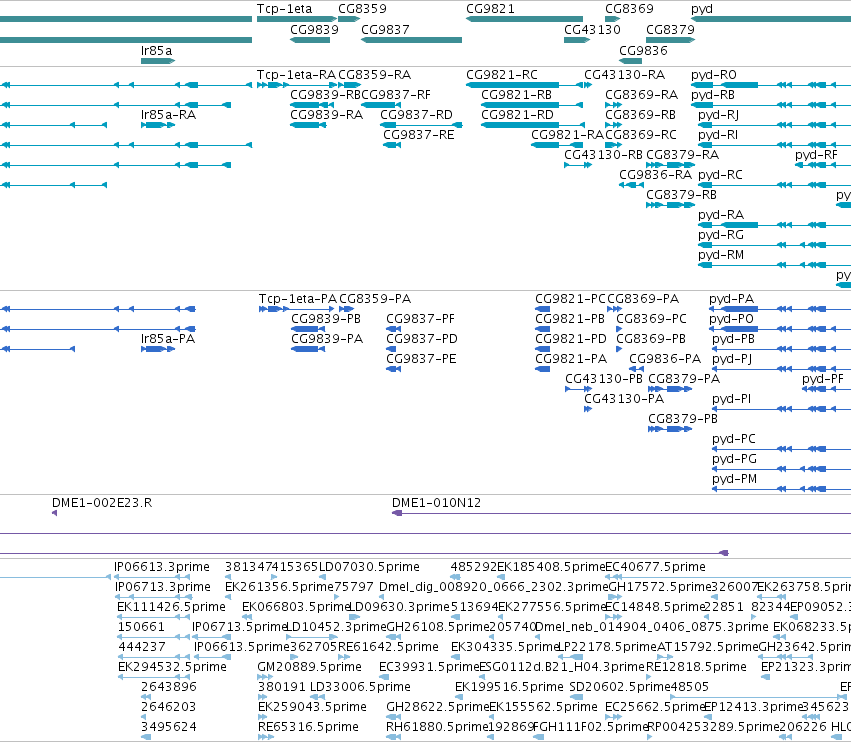Select the GM20889.5prime EST label
The height and width of the screenshot is (742, 851).
tap(309, 667)
